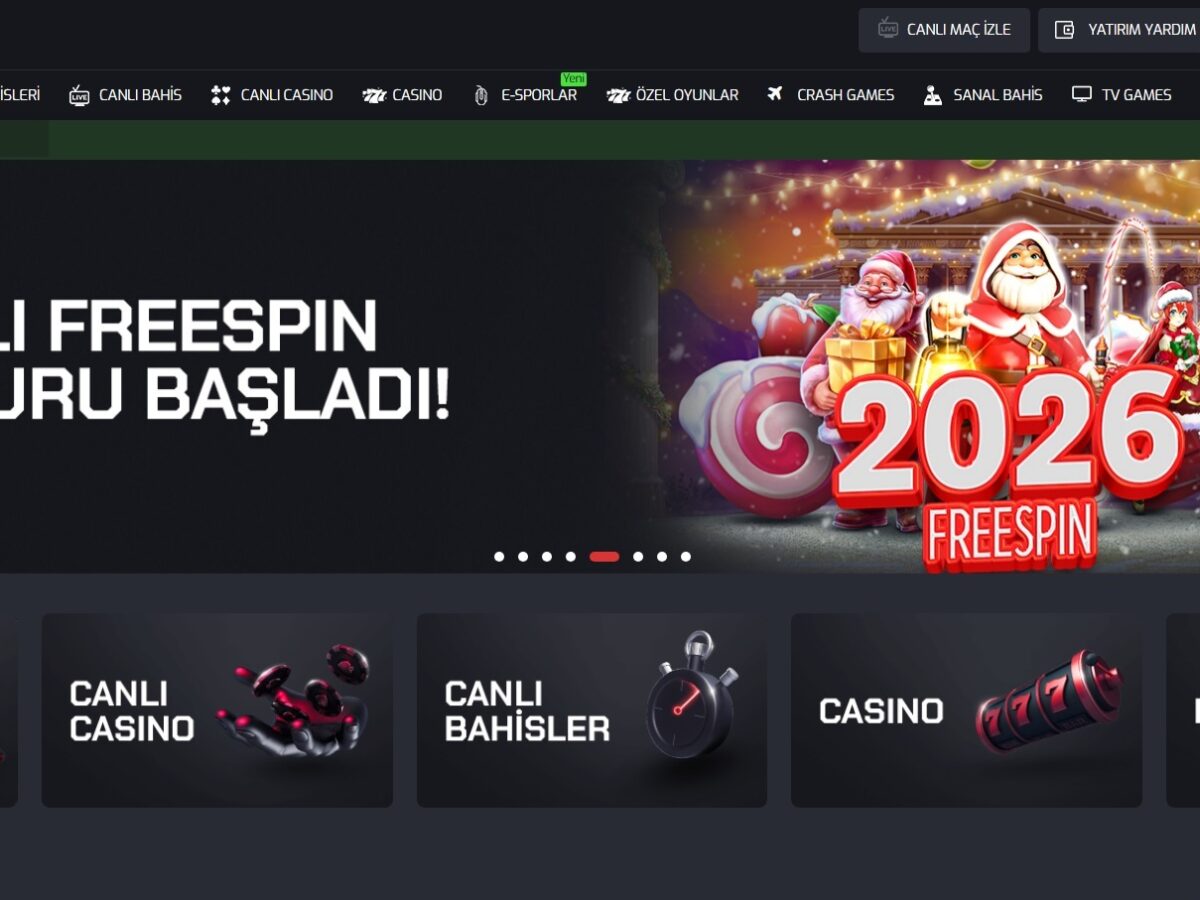Image resolution: width=1200 pixels, height=900 pixels.
Task: Click the wallet icon beside Yatırım Yardım
Action: coord(1065,30)
